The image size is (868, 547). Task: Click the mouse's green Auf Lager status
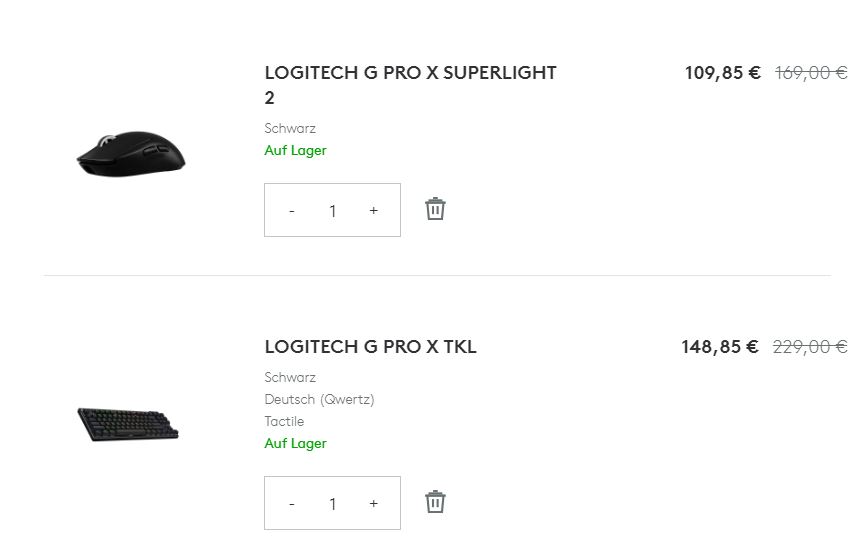click(x=295, y=151)
